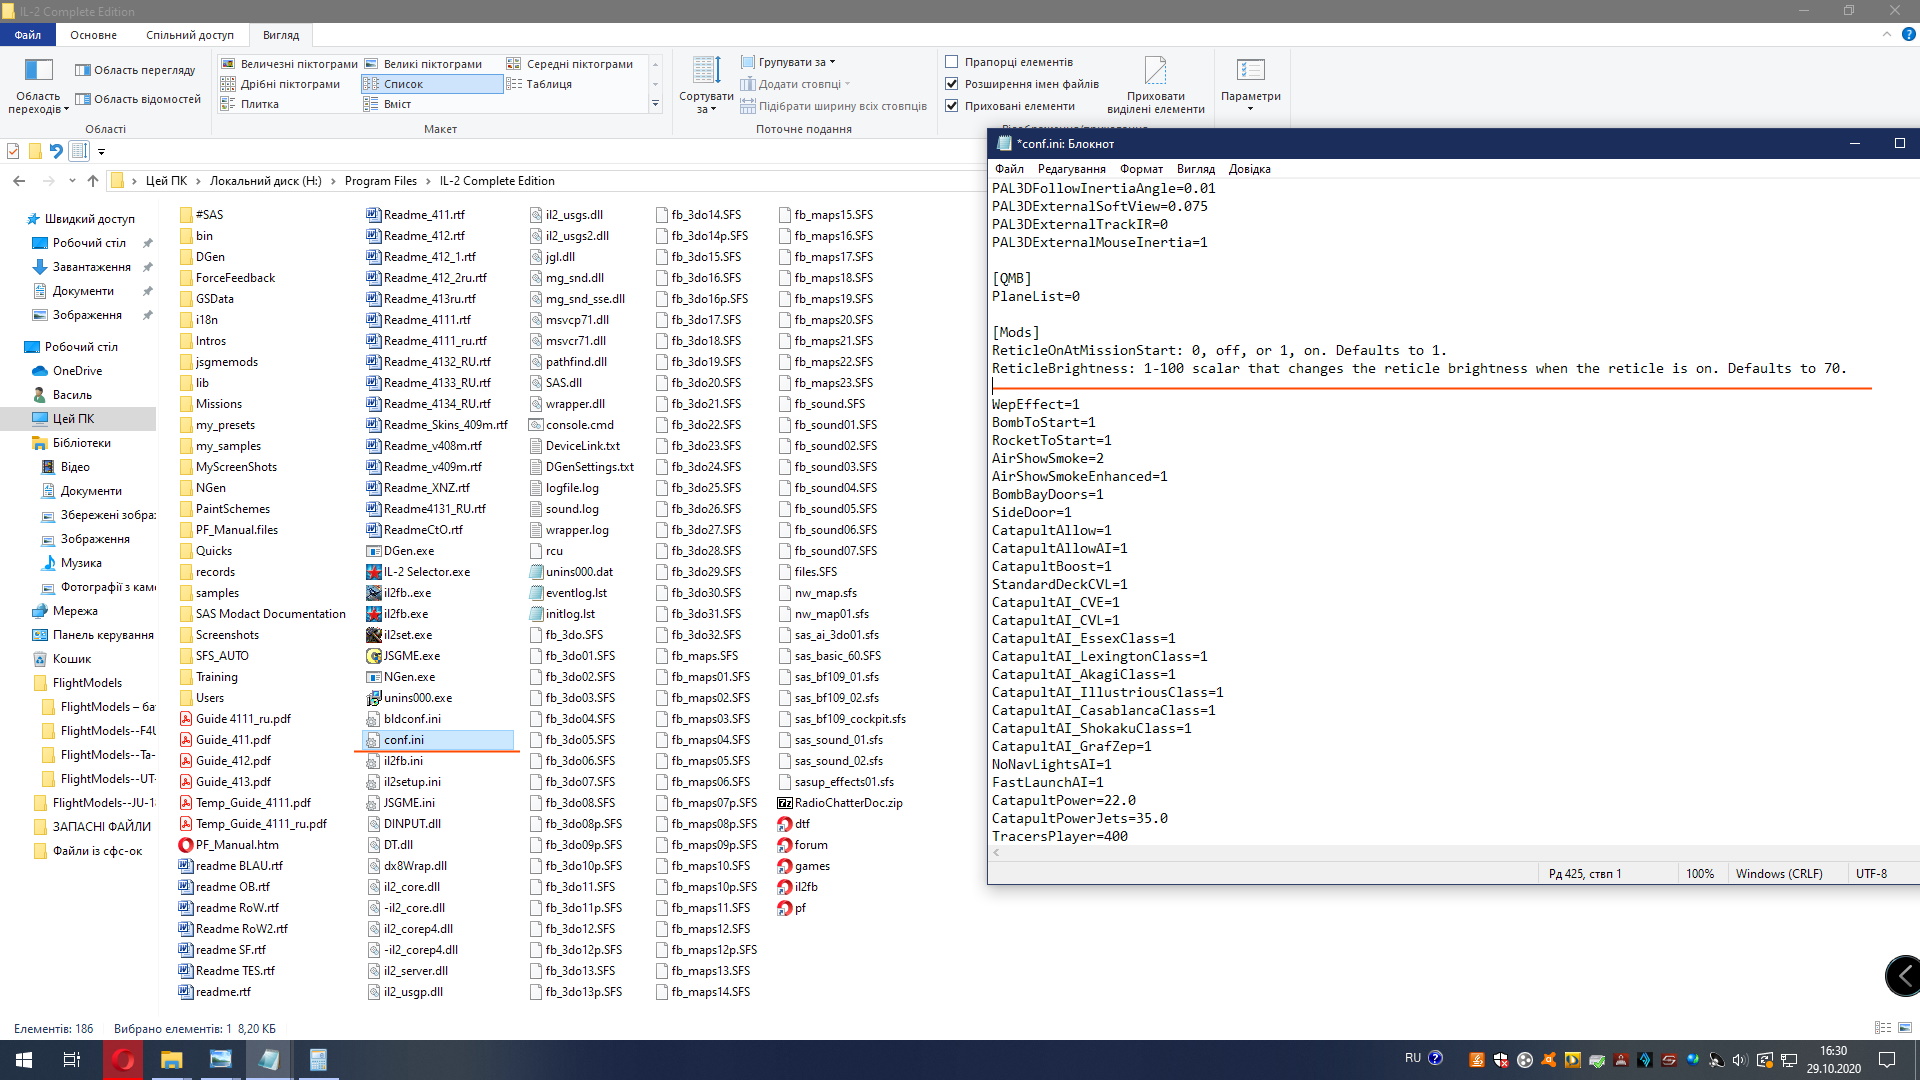Select the JSGME.exe application icon

coord(374,656)
